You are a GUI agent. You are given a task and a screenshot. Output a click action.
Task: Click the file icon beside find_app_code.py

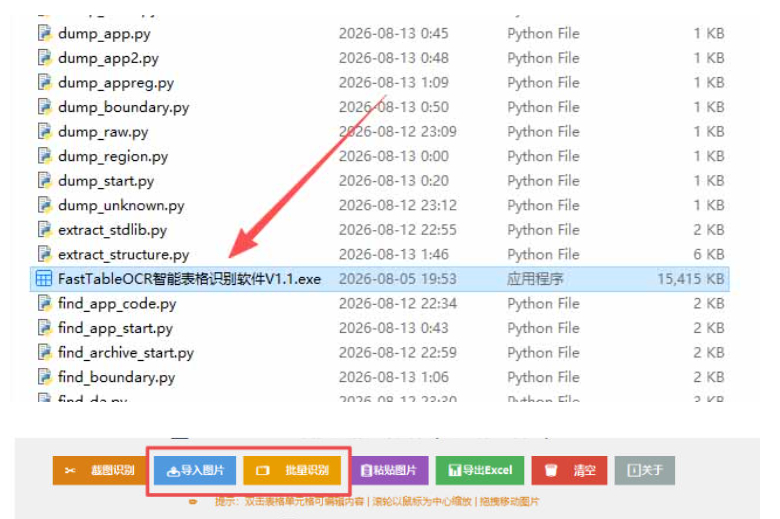[x=44, y=303]
